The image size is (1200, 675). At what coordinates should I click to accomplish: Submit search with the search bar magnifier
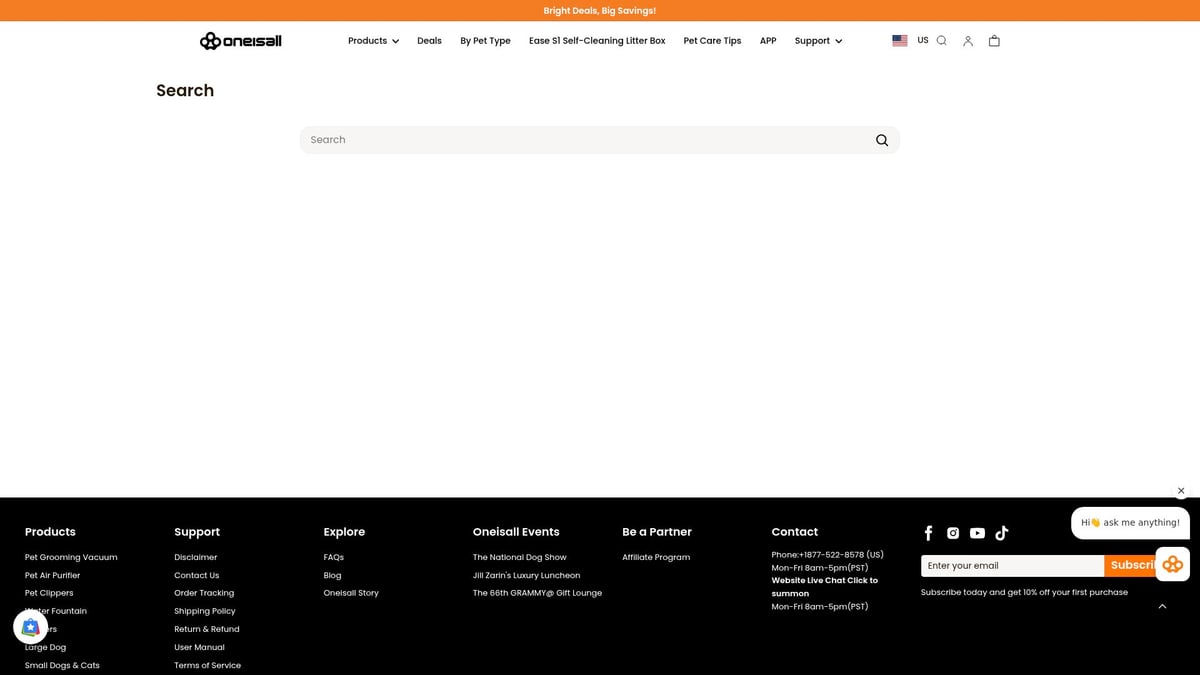[881, 140]
